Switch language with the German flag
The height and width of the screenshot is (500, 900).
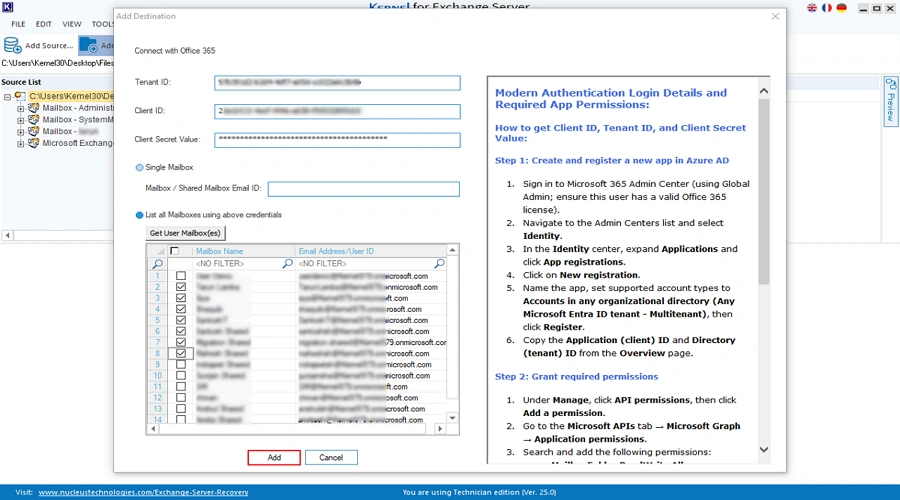click(x=841, y=8)
